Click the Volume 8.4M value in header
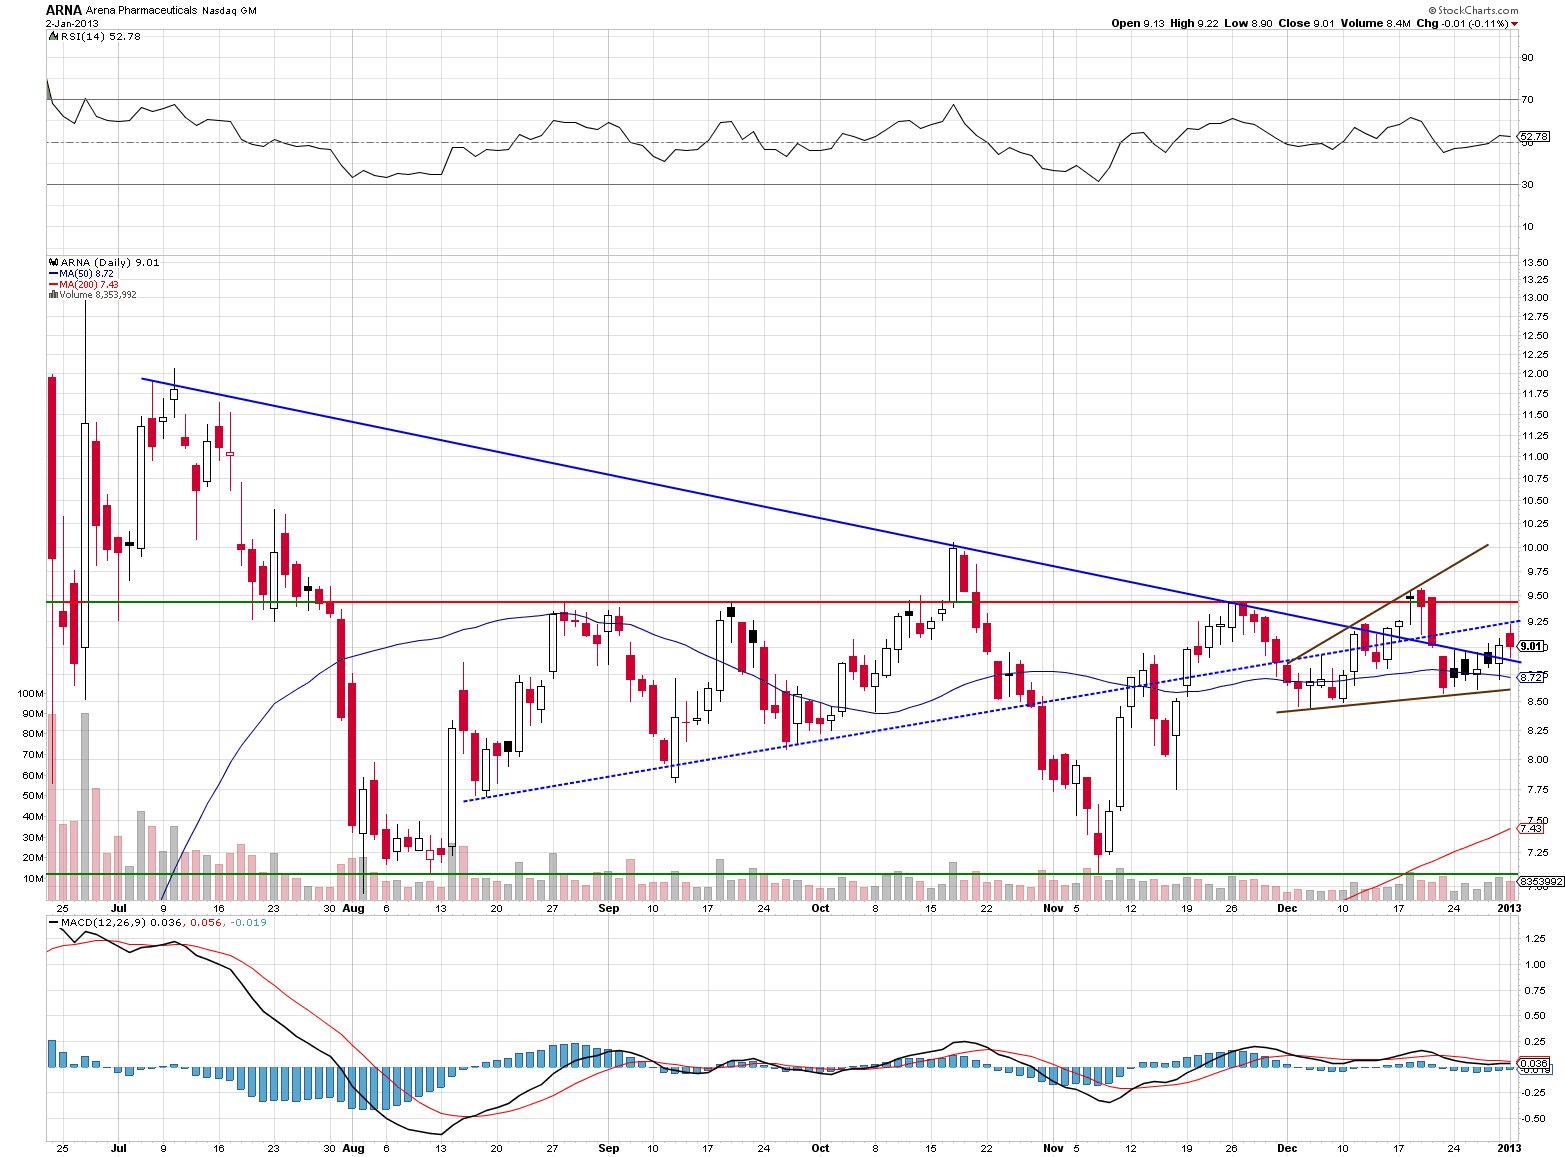Screen dimensions: 1565x1157 tap(1375, 23)
